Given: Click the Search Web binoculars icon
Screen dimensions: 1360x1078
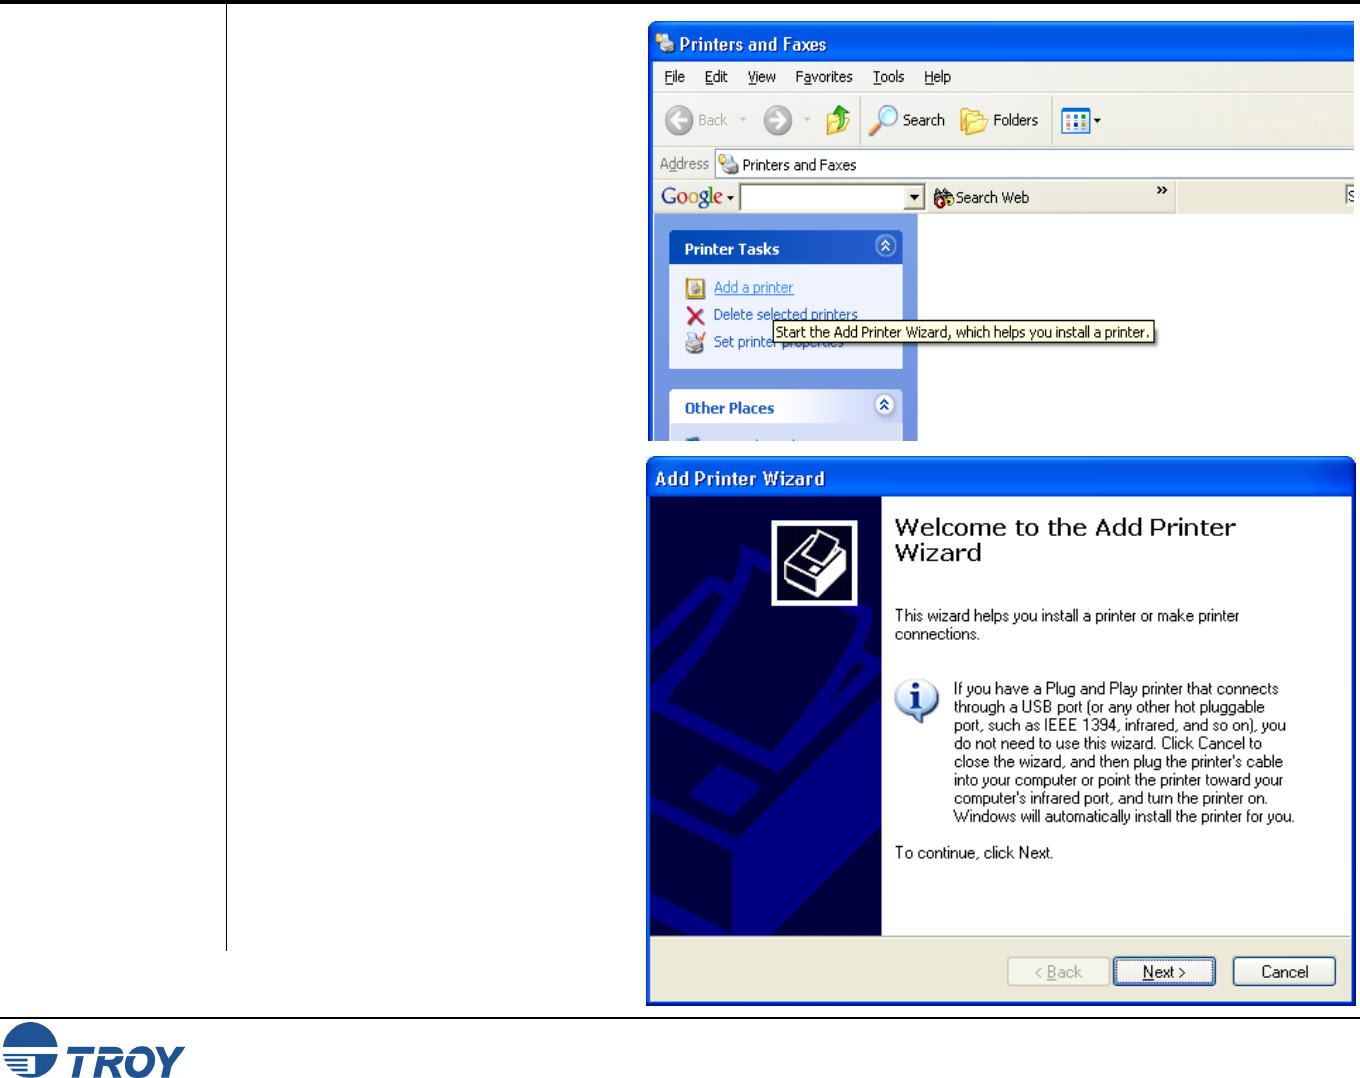Looking at the screenshot, I should [943, 198].
